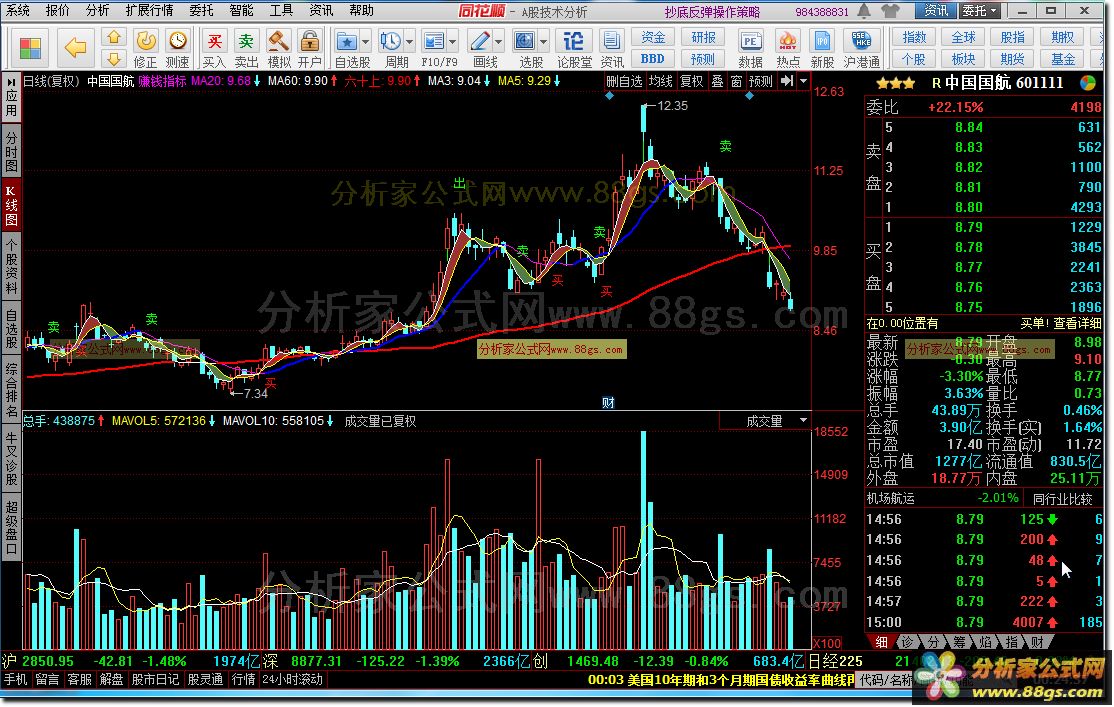The image size is (1114, 707).
Task: Toggle the 窗 window button
Action: click(737, 81)
